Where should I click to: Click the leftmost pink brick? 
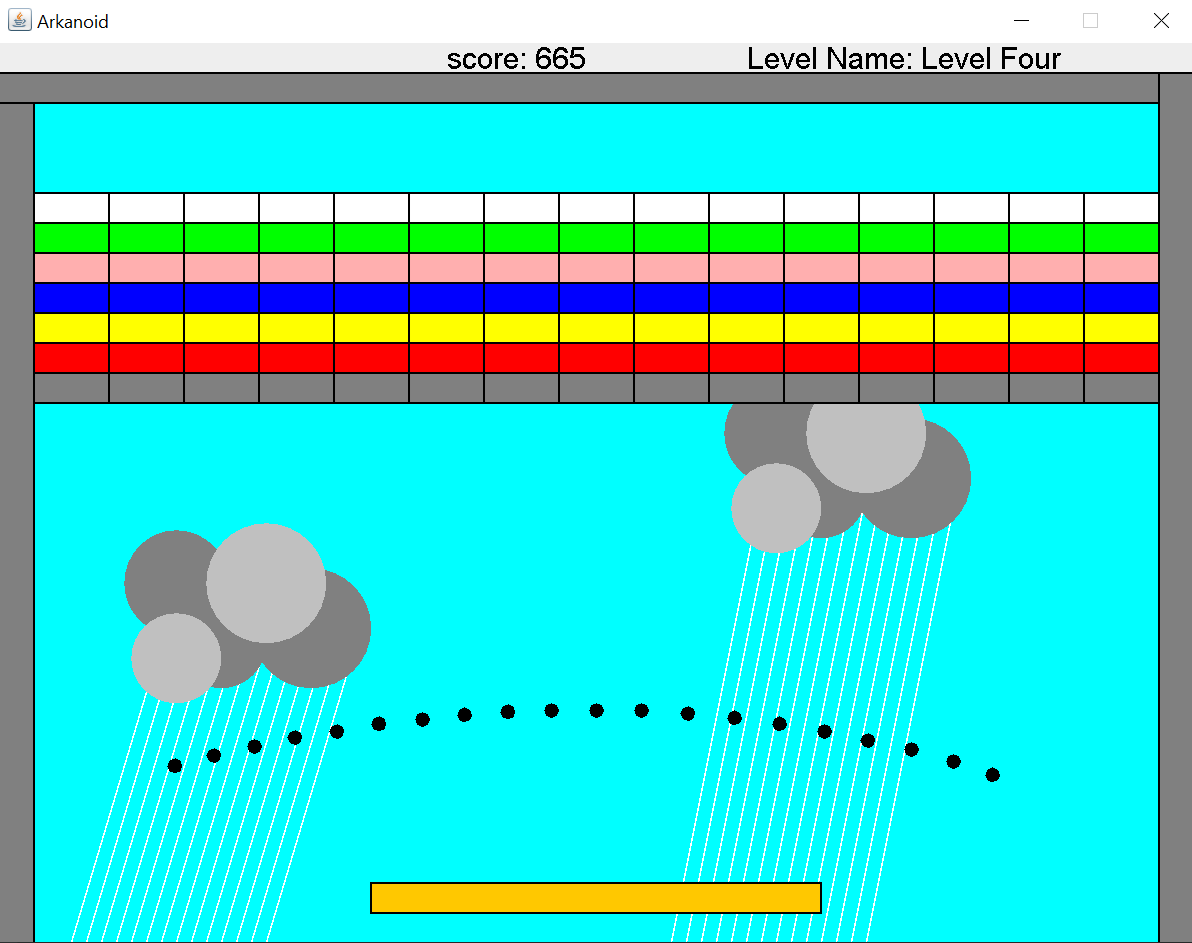coord(71,268)
